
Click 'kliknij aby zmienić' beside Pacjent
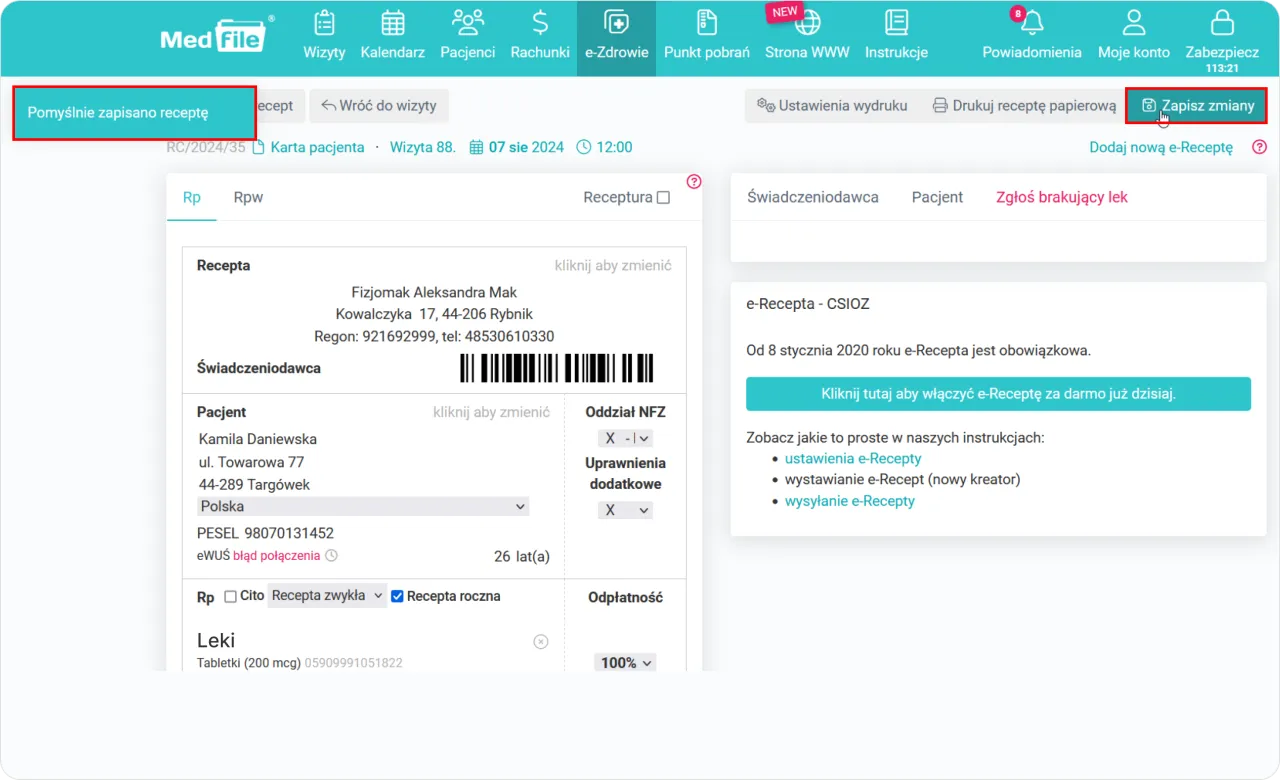point(491,412)
